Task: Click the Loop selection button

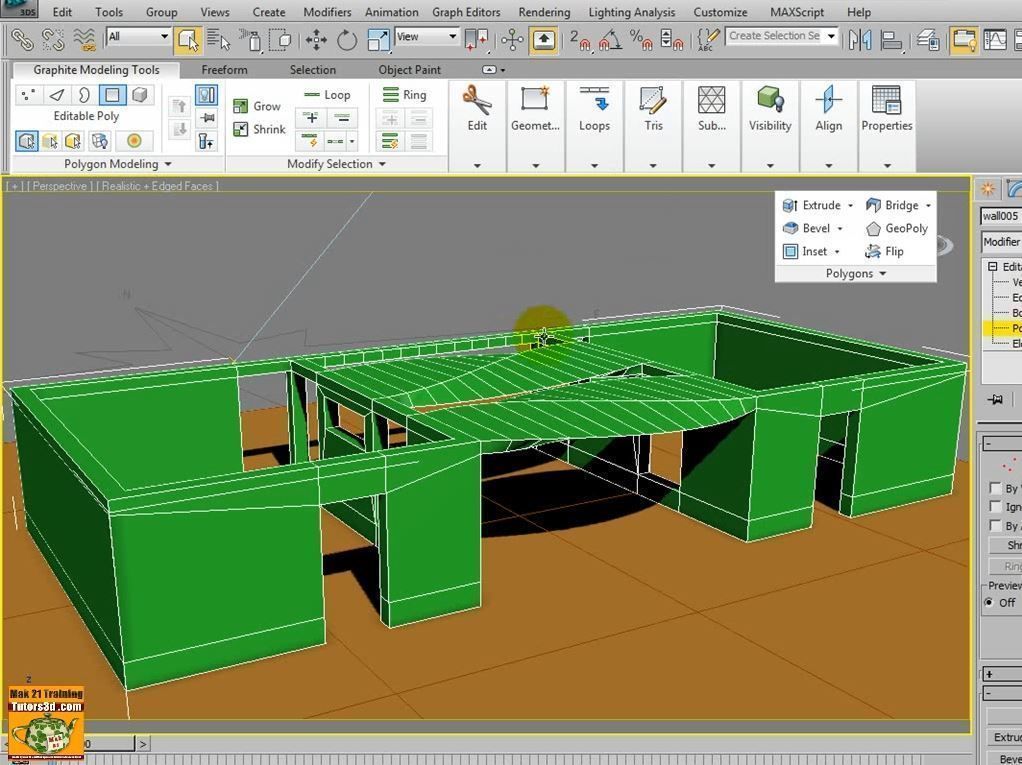Action: coord(327,95)
